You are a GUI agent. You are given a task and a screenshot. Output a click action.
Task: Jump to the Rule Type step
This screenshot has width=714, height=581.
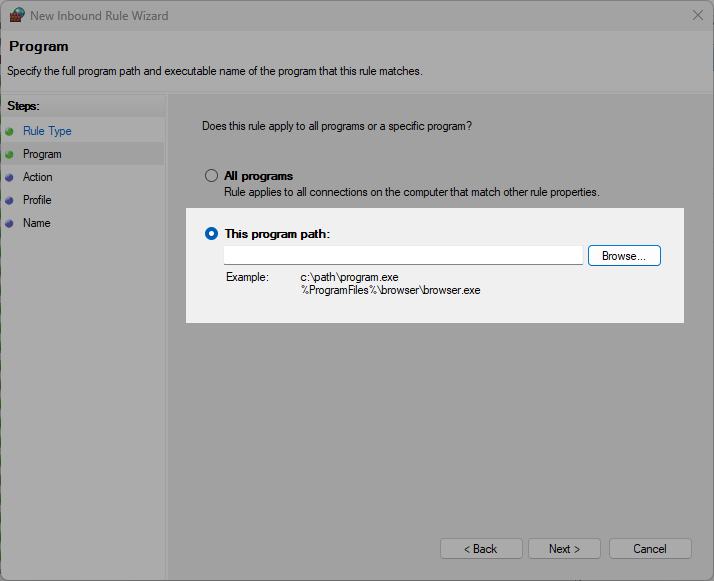click(47, 131)
